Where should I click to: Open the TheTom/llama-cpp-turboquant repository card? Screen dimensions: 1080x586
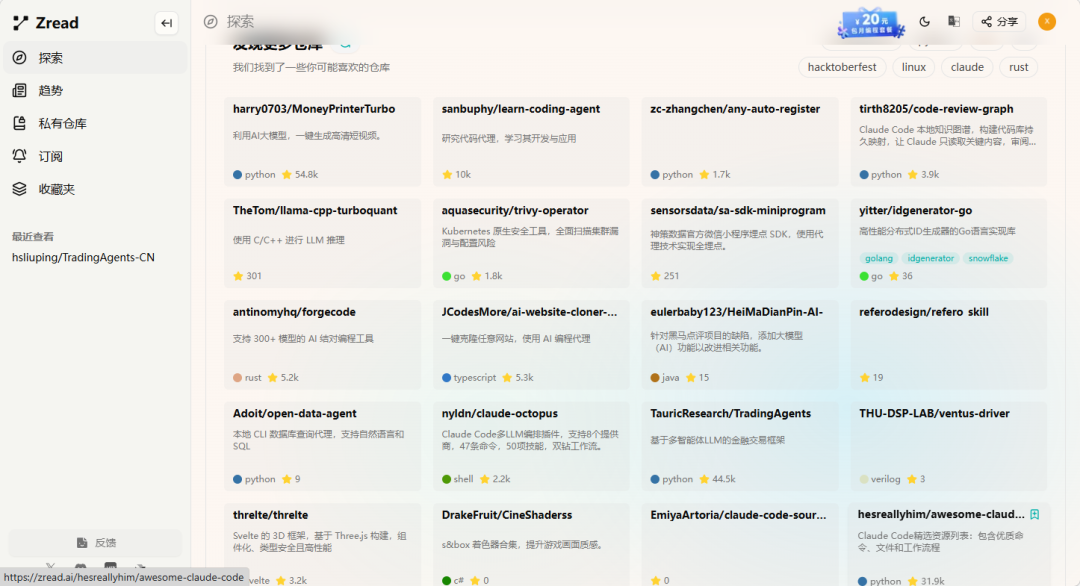tap(322, 243)
